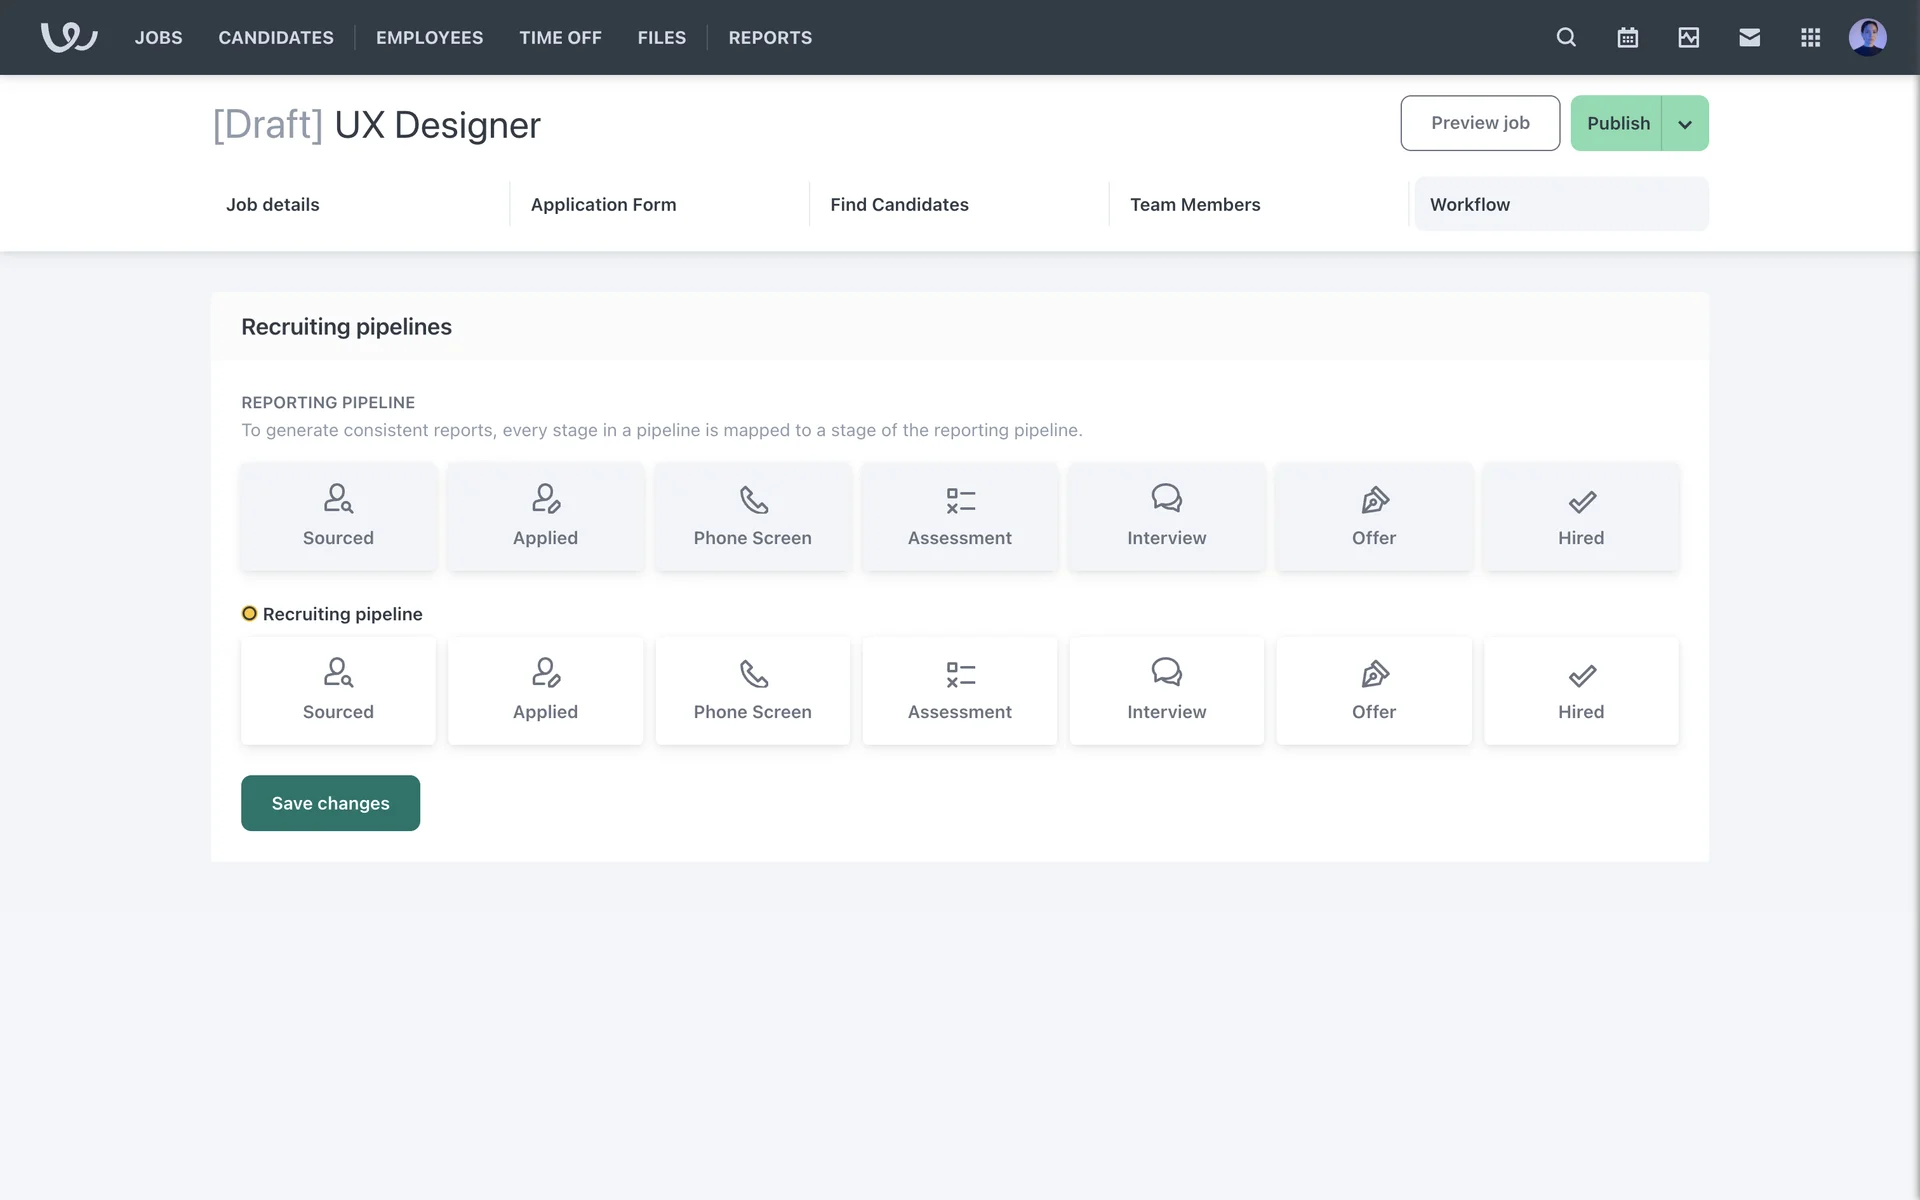Click Offer stage in Recruiting pipeline
The image size is (1920, 1200).
(x=1373, y=691)
